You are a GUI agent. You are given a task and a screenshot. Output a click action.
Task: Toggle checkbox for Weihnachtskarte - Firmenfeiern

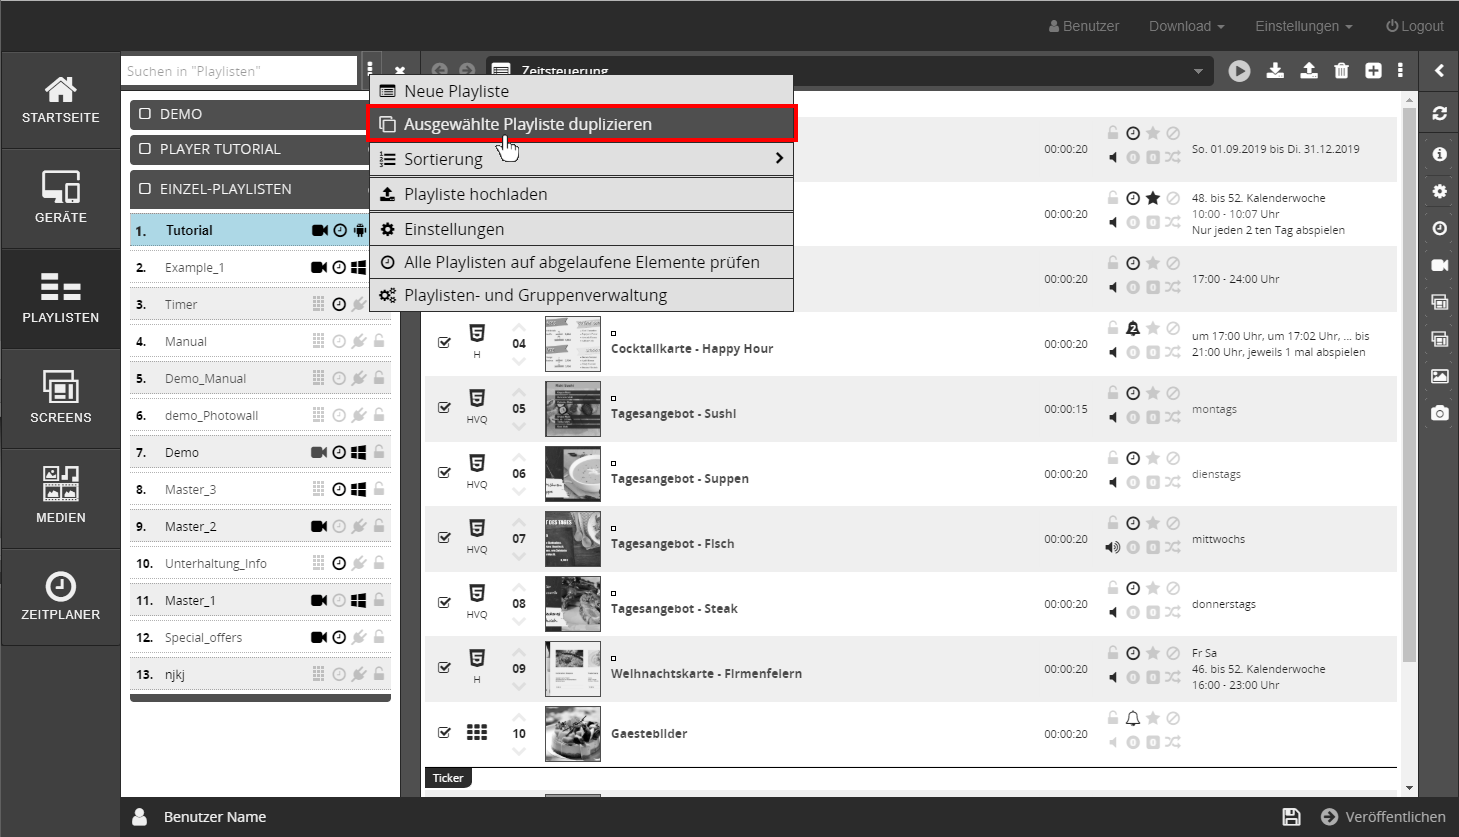tap(444, 667)
